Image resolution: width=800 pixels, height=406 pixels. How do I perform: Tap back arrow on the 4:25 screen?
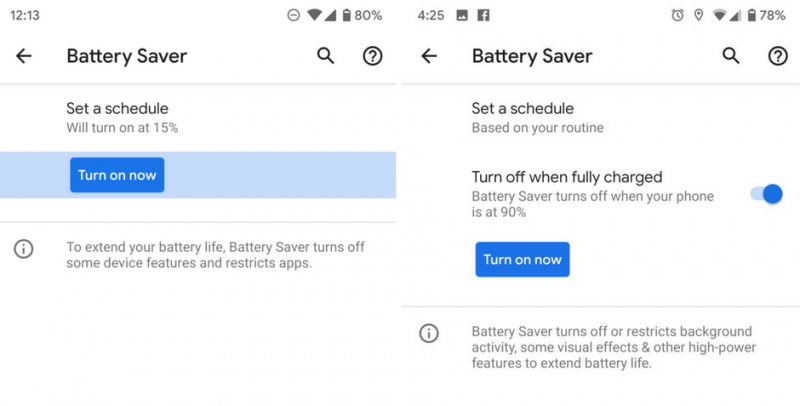(429, 56)
